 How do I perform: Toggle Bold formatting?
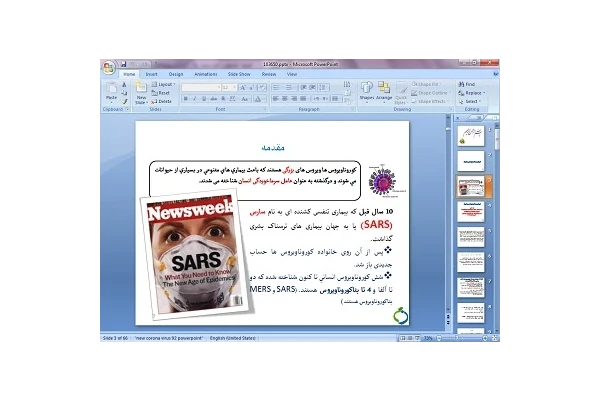coord(186,99)
